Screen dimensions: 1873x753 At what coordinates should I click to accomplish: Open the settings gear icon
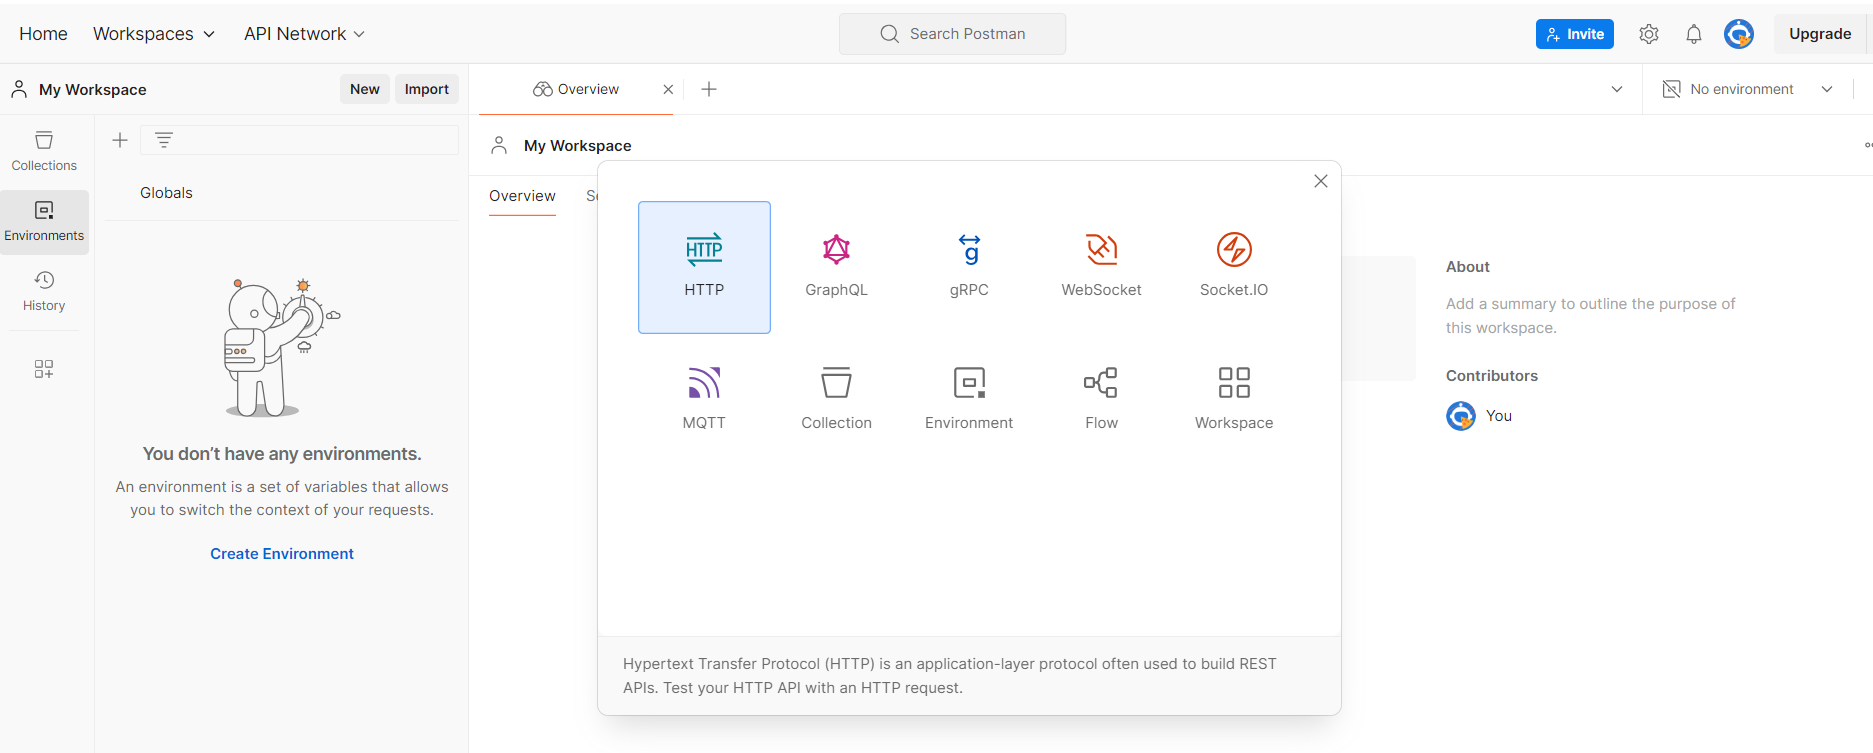coord(1649,34)
